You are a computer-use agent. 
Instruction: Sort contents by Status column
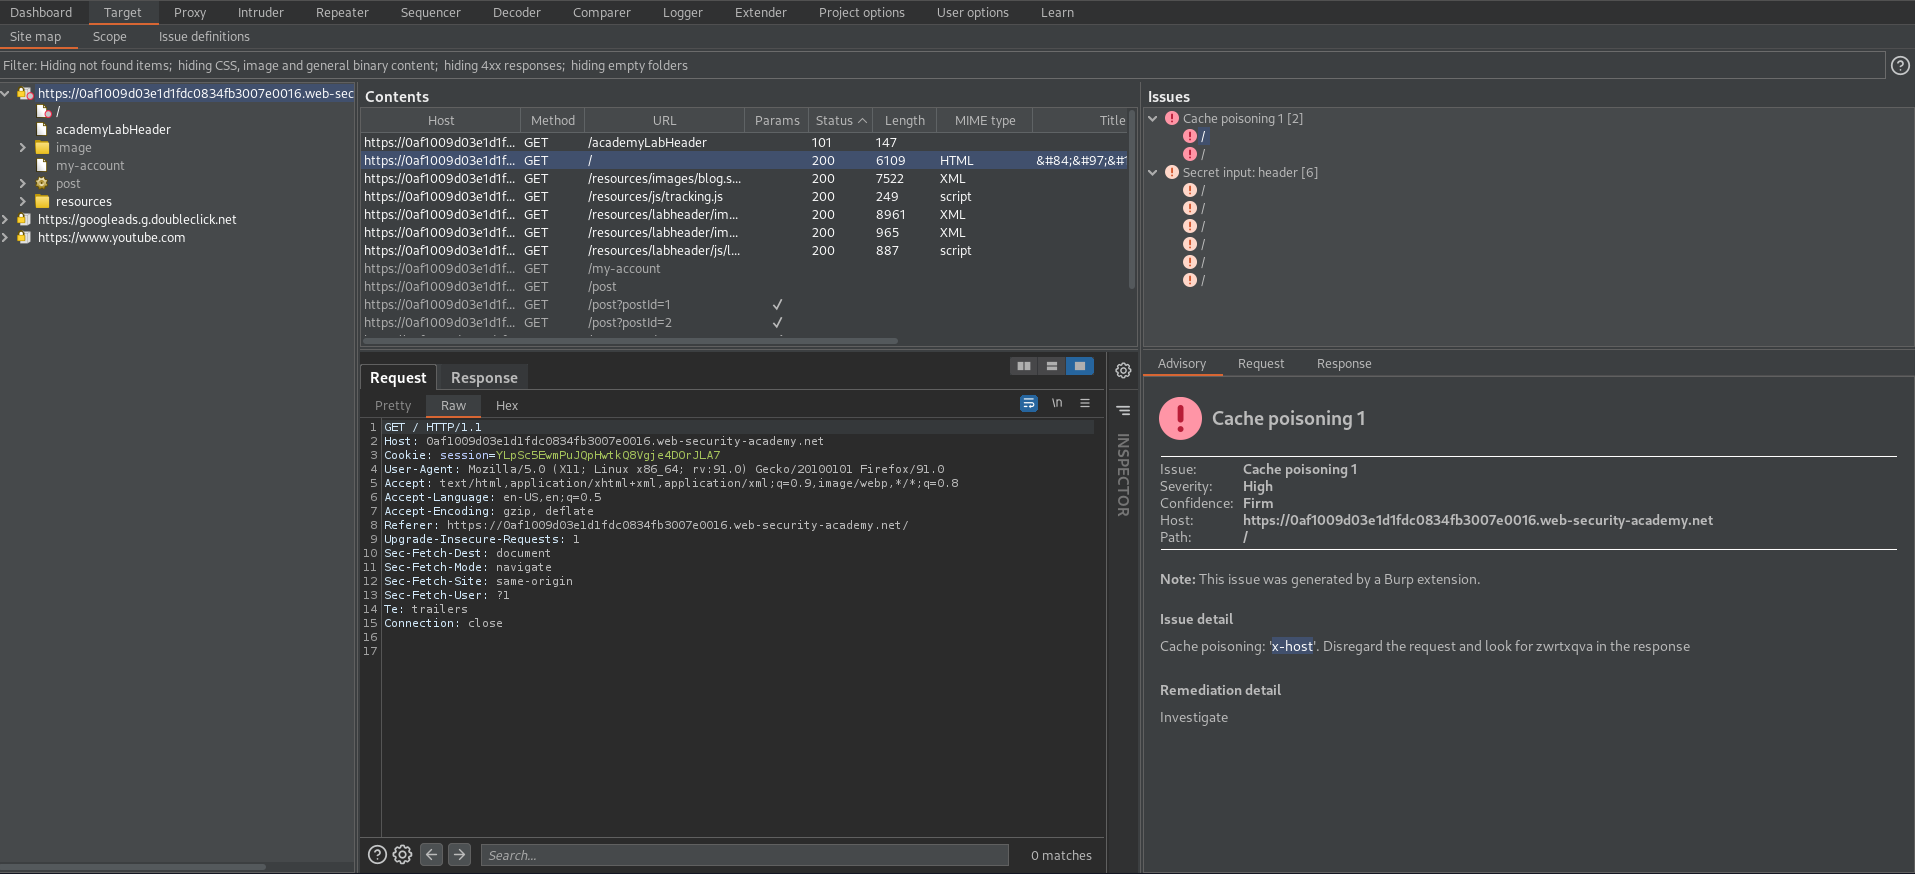840,121
